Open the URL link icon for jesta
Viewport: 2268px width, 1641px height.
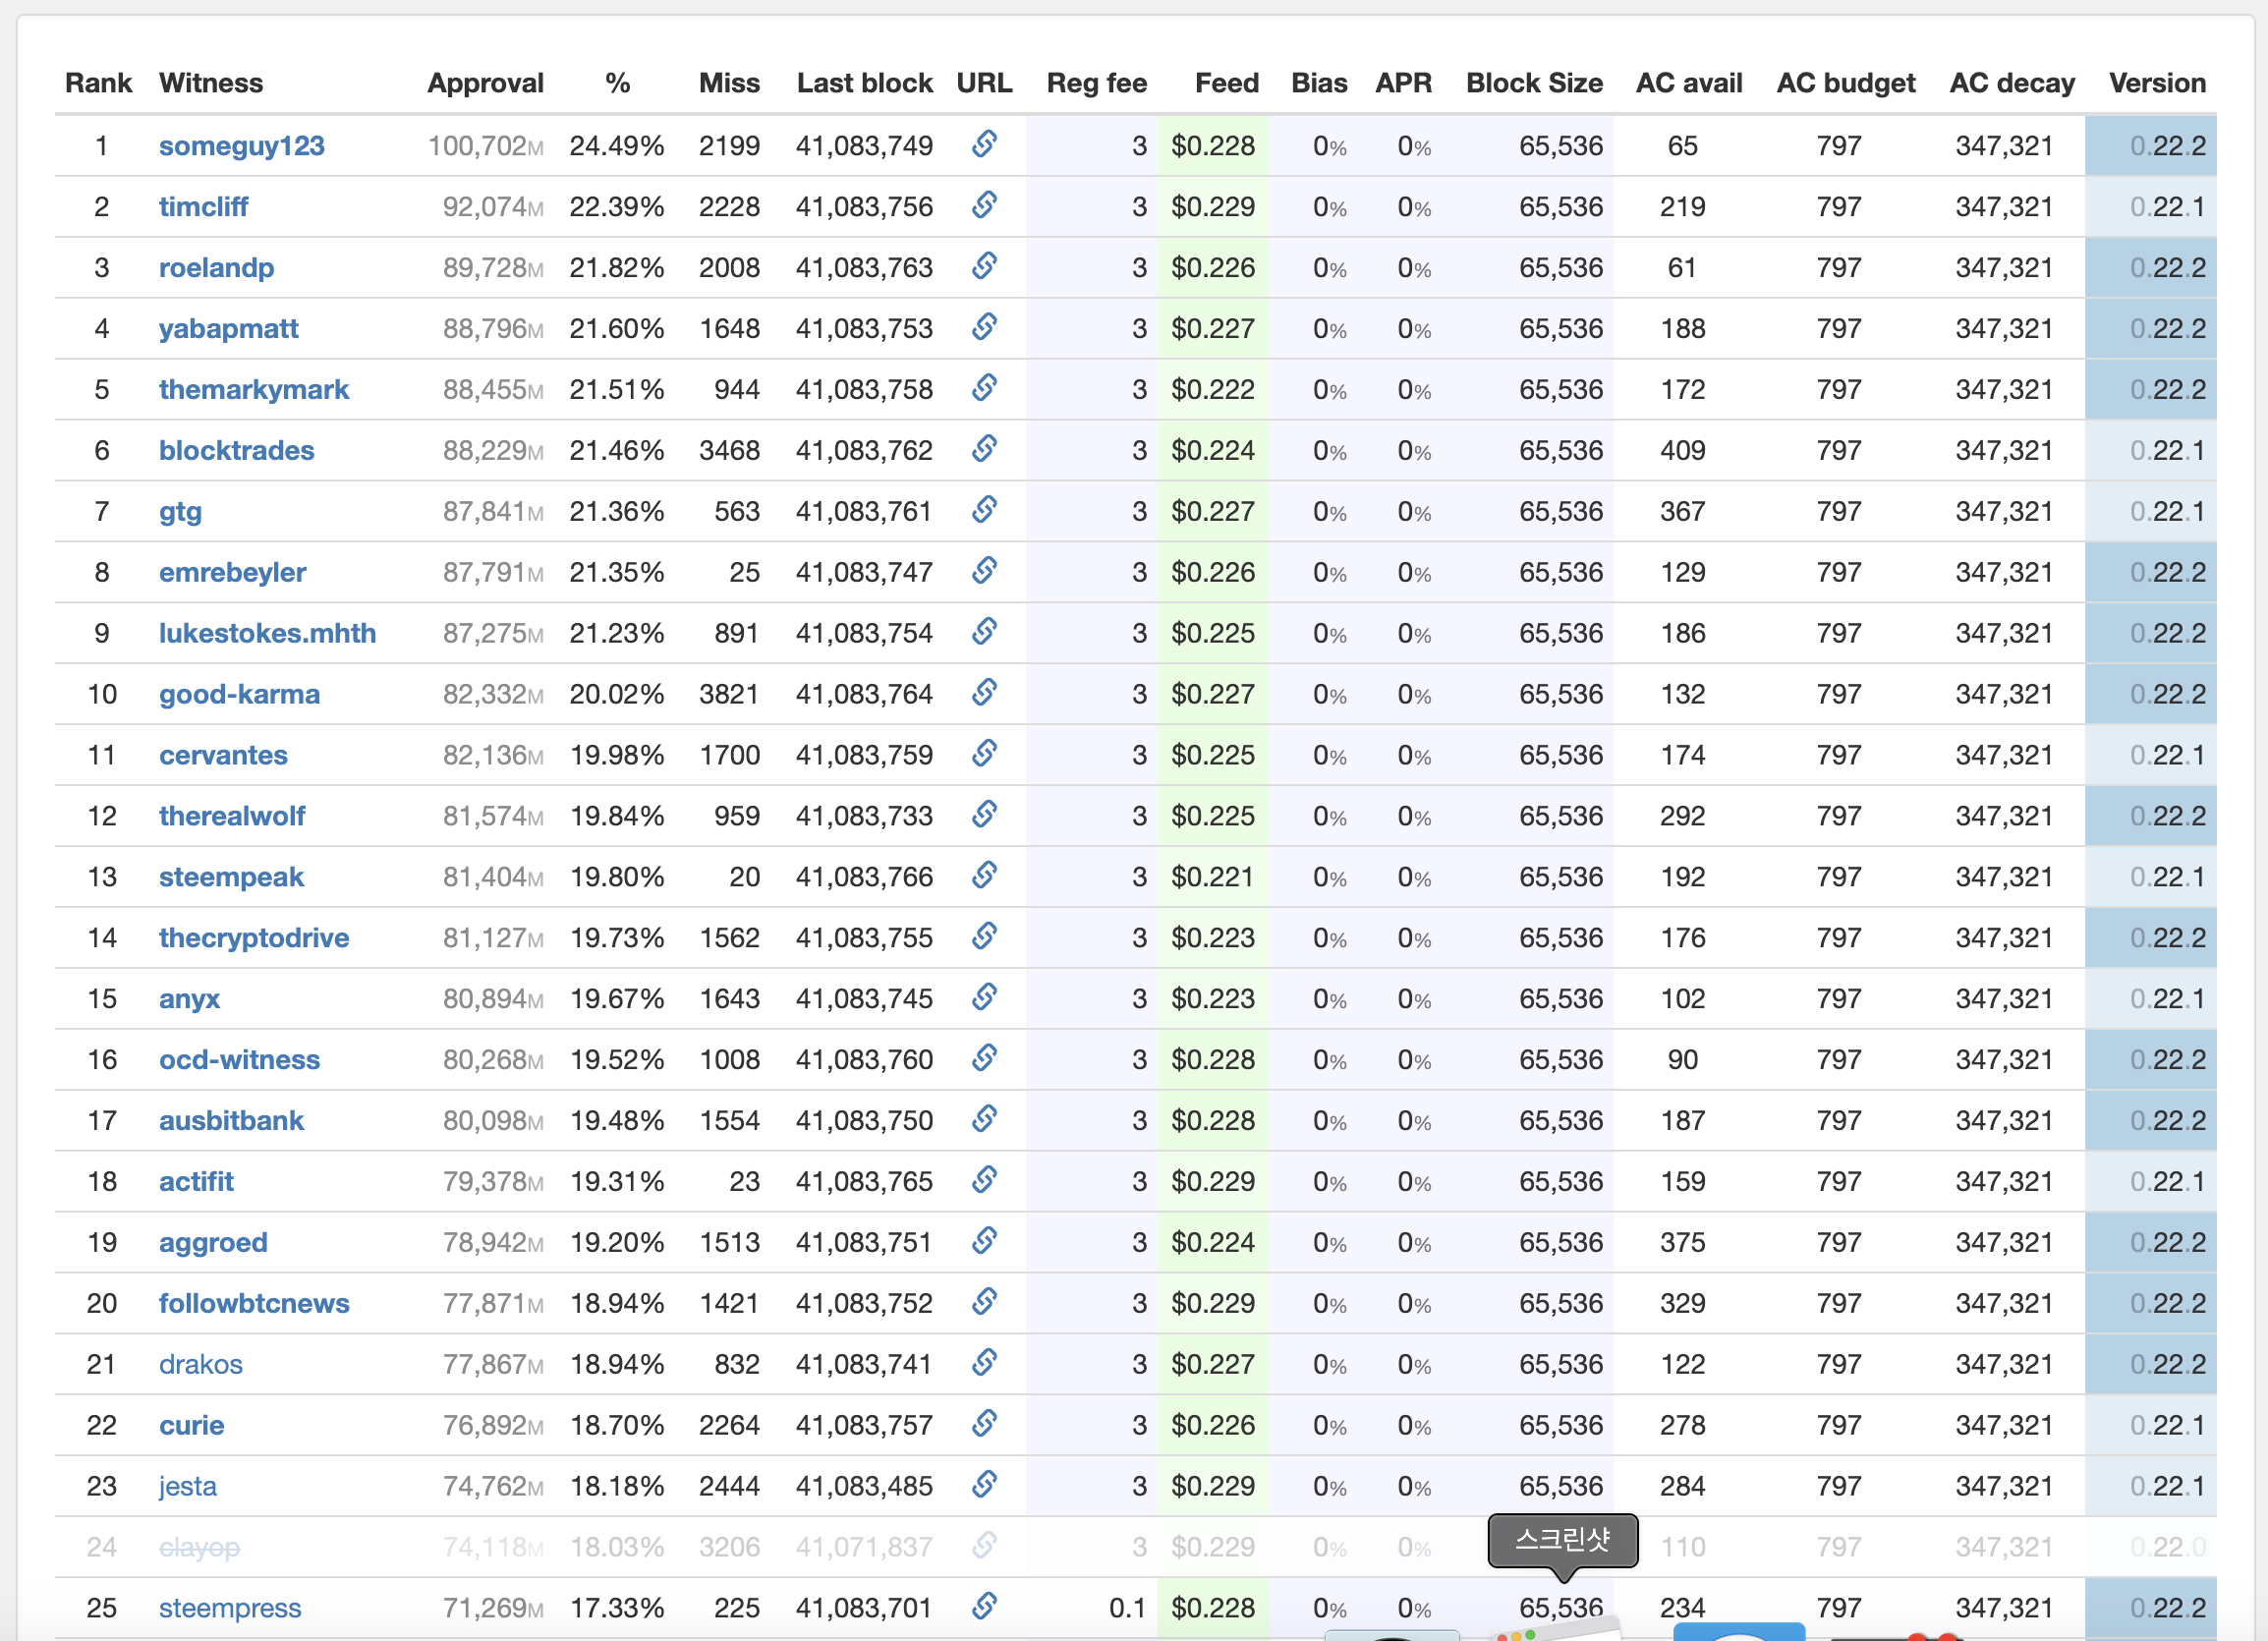point(984,1486)
